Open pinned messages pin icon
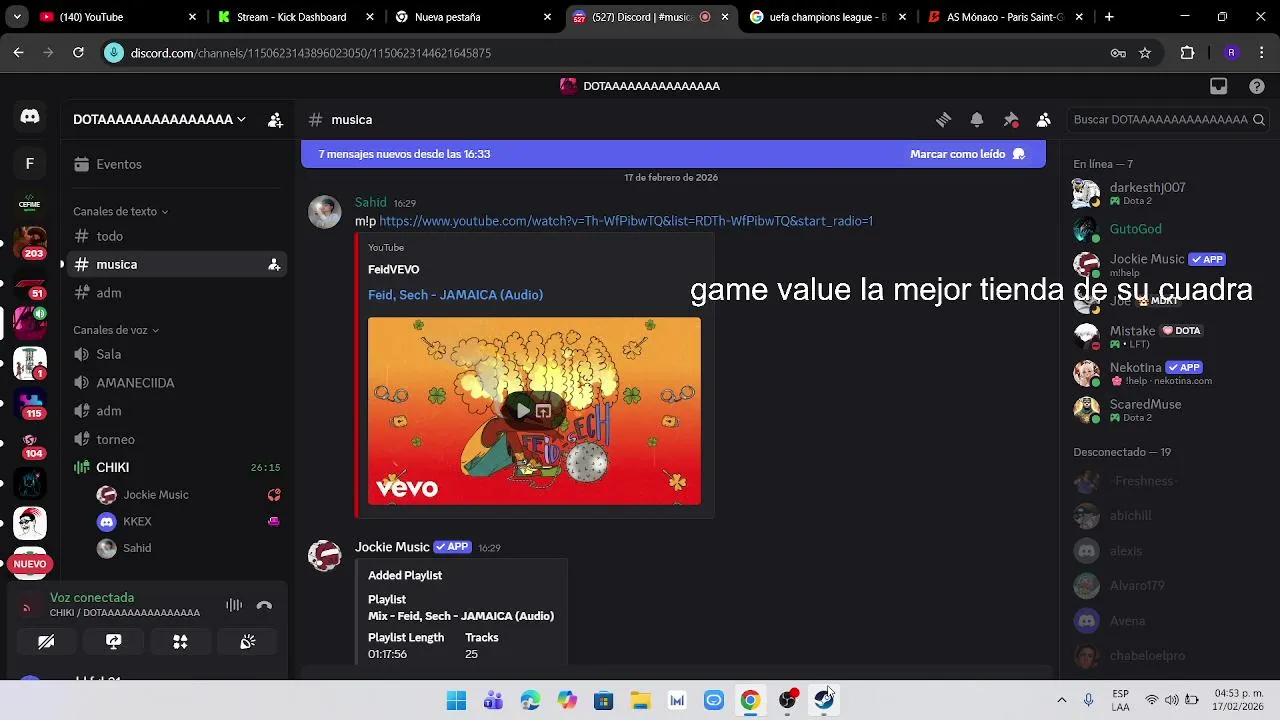 click(1011, 120)
